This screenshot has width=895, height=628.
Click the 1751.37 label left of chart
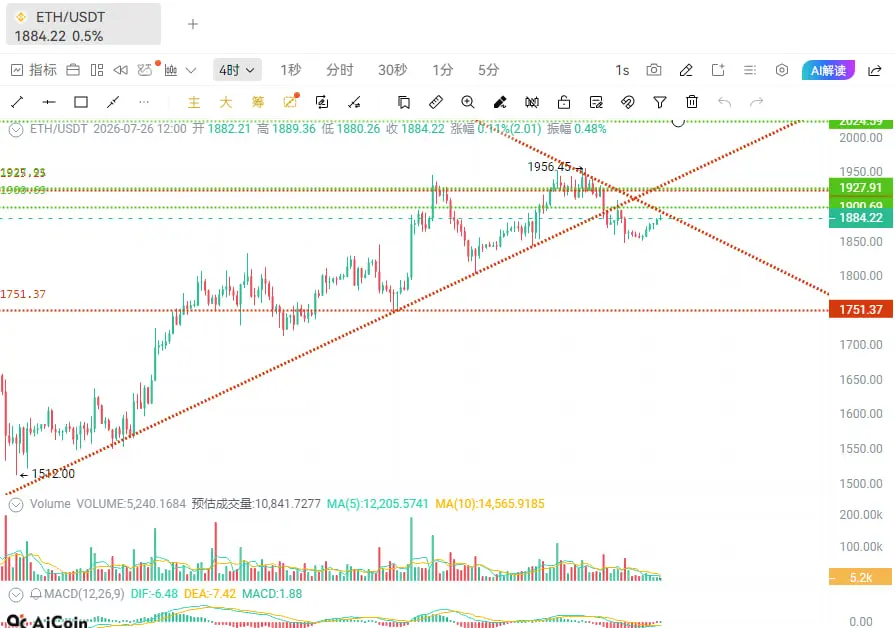click(23, 295)
